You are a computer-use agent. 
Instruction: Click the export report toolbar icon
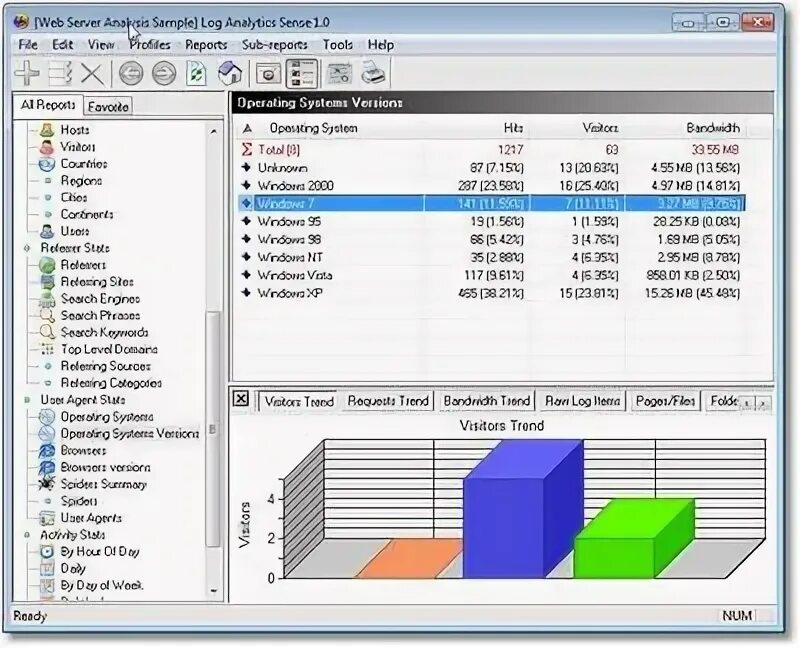pyautogui.click(x=339, y=74)
